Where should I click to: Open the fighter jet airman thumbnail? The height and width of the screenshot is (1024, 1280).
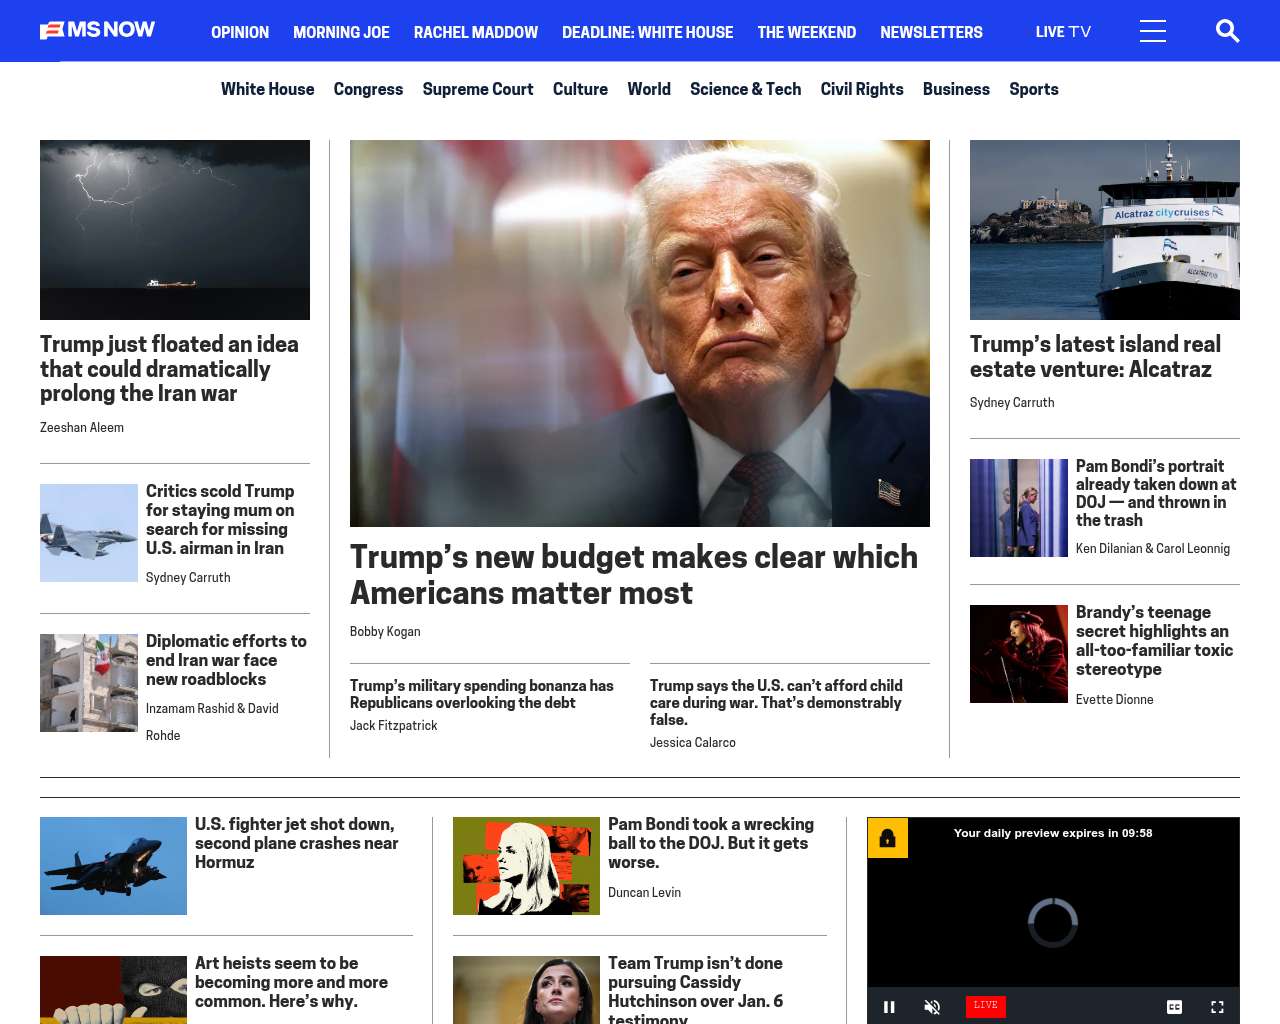pos(89,533)
